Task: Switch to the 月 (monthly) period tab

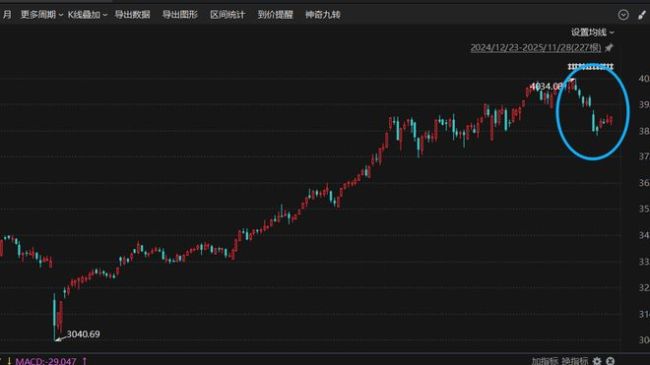Action: click(x=7, y=15)
